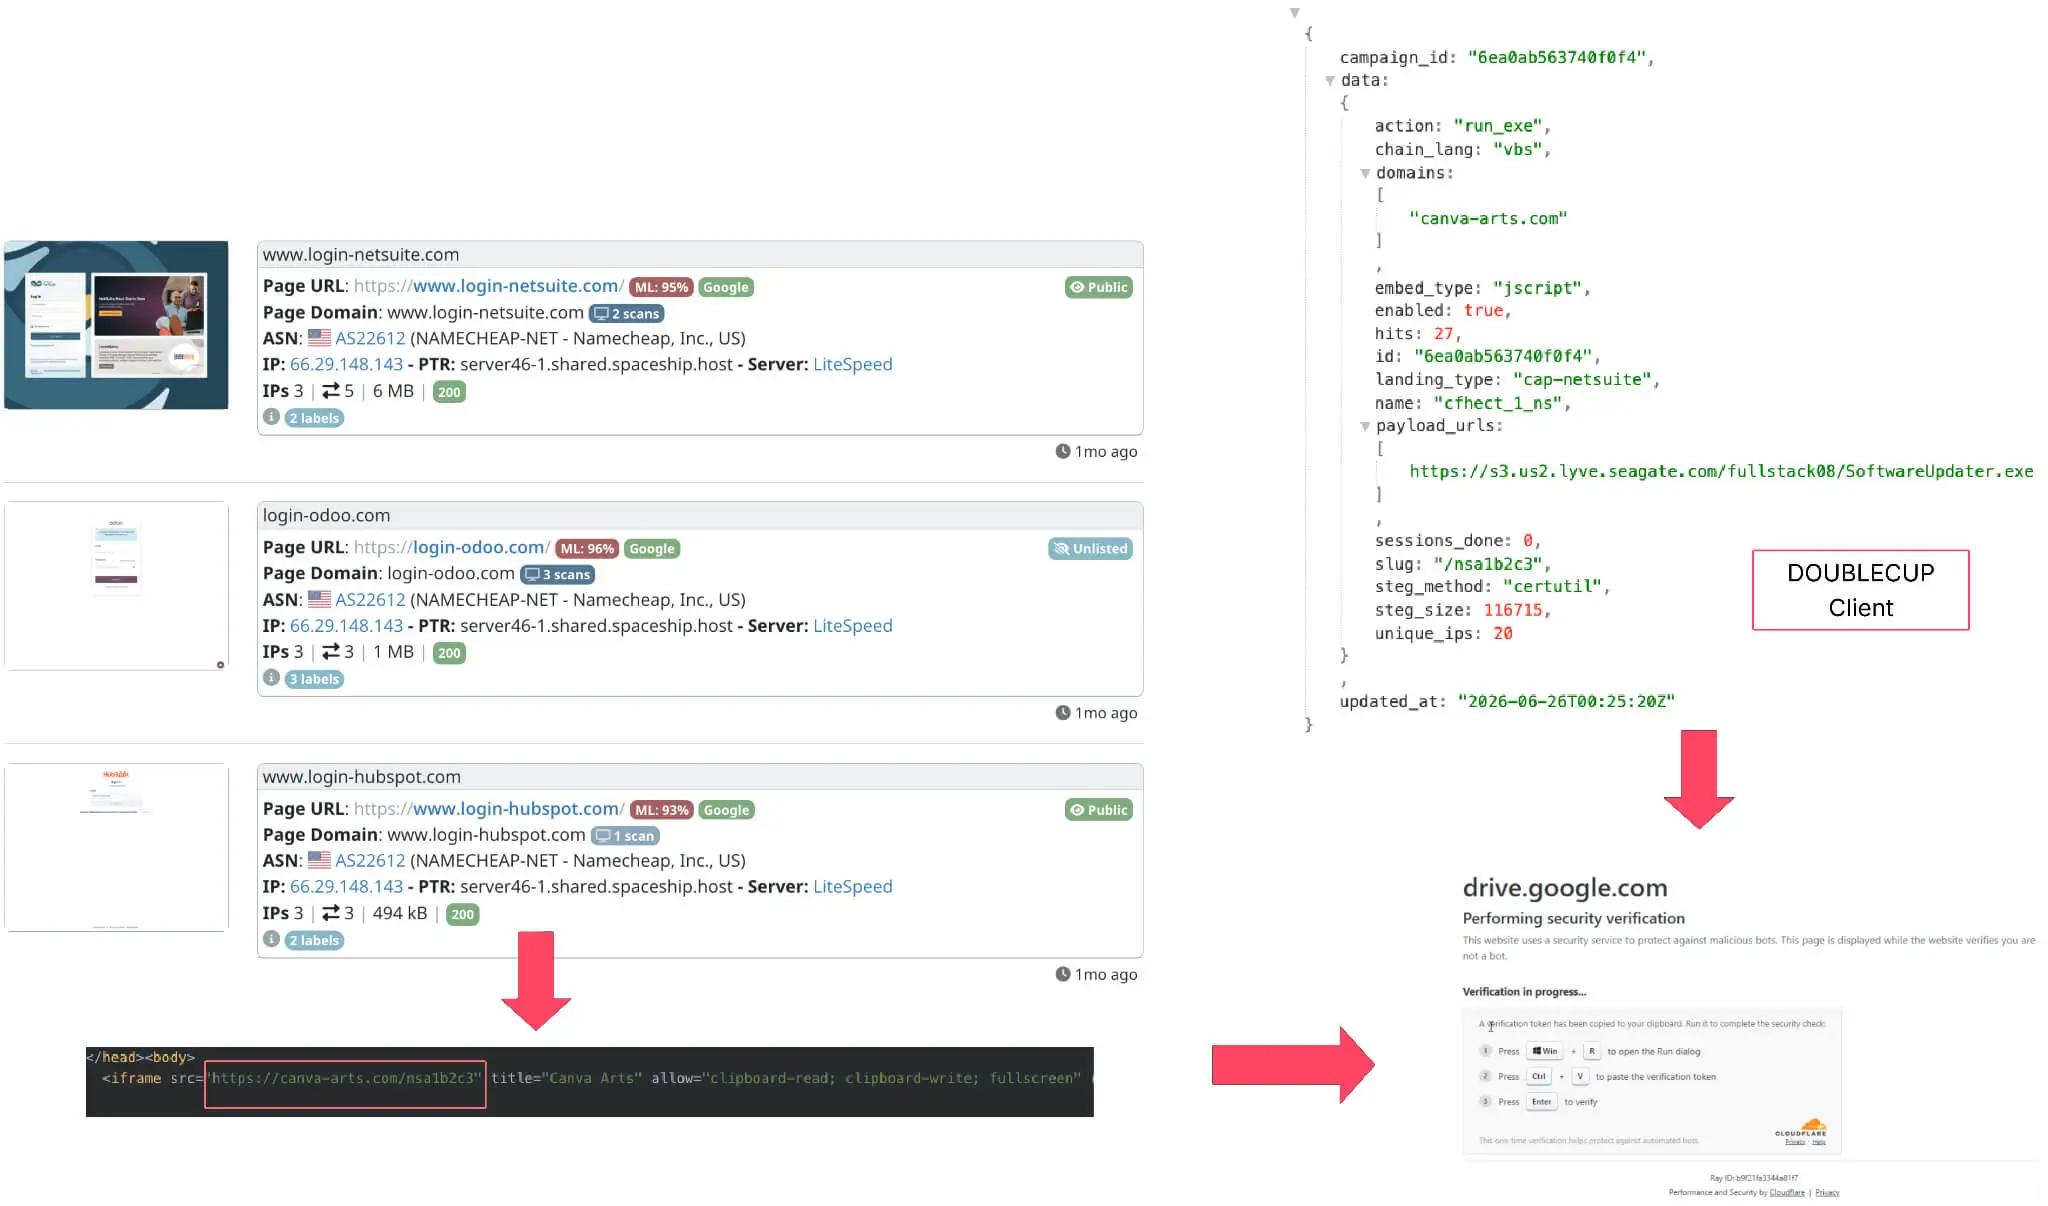Click the 200 status badge in login-netsuite result
This screenshot has height=1206, width=2048.
point(449,392)
